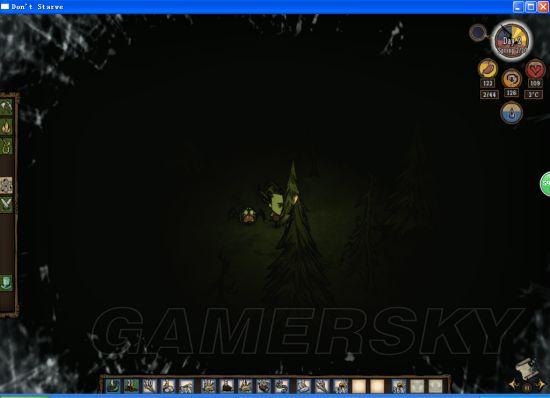The width and height of the screenshot is (550, 398).
Task: Maximize the Don't Starve window
Action: [531, 7]
